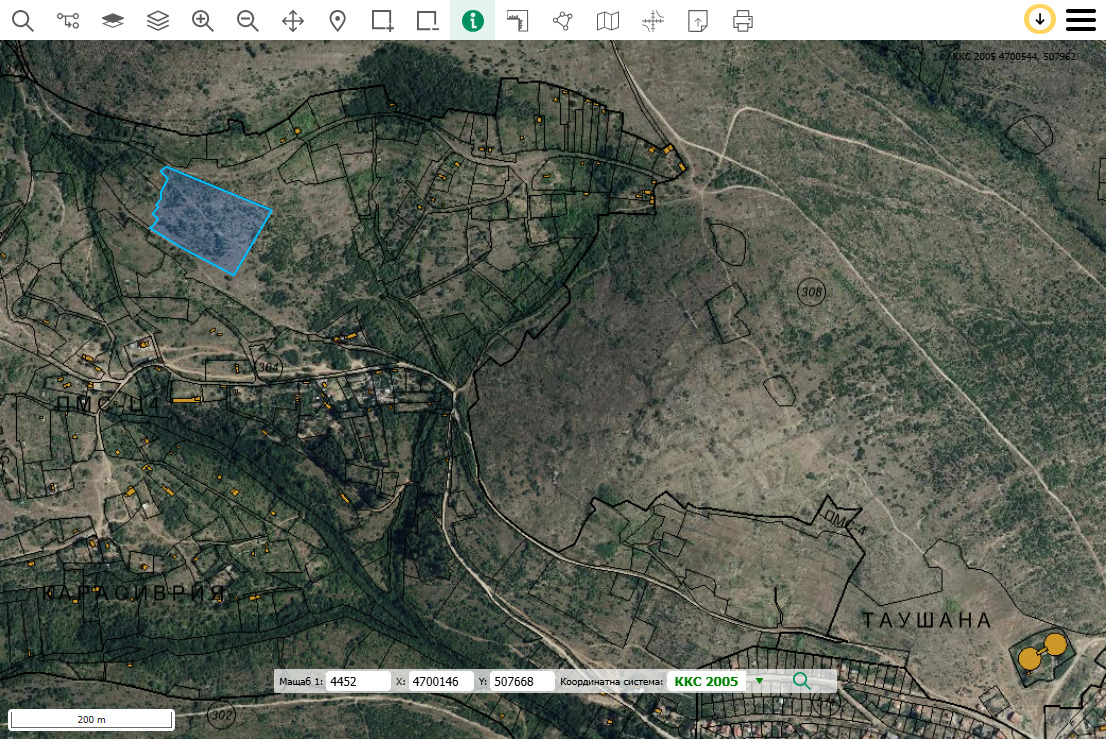The width and height of the screenshot is (1106, 739).
Task: Expand the coordinate system dropdown arrow
Action: [x=759, y=681]
